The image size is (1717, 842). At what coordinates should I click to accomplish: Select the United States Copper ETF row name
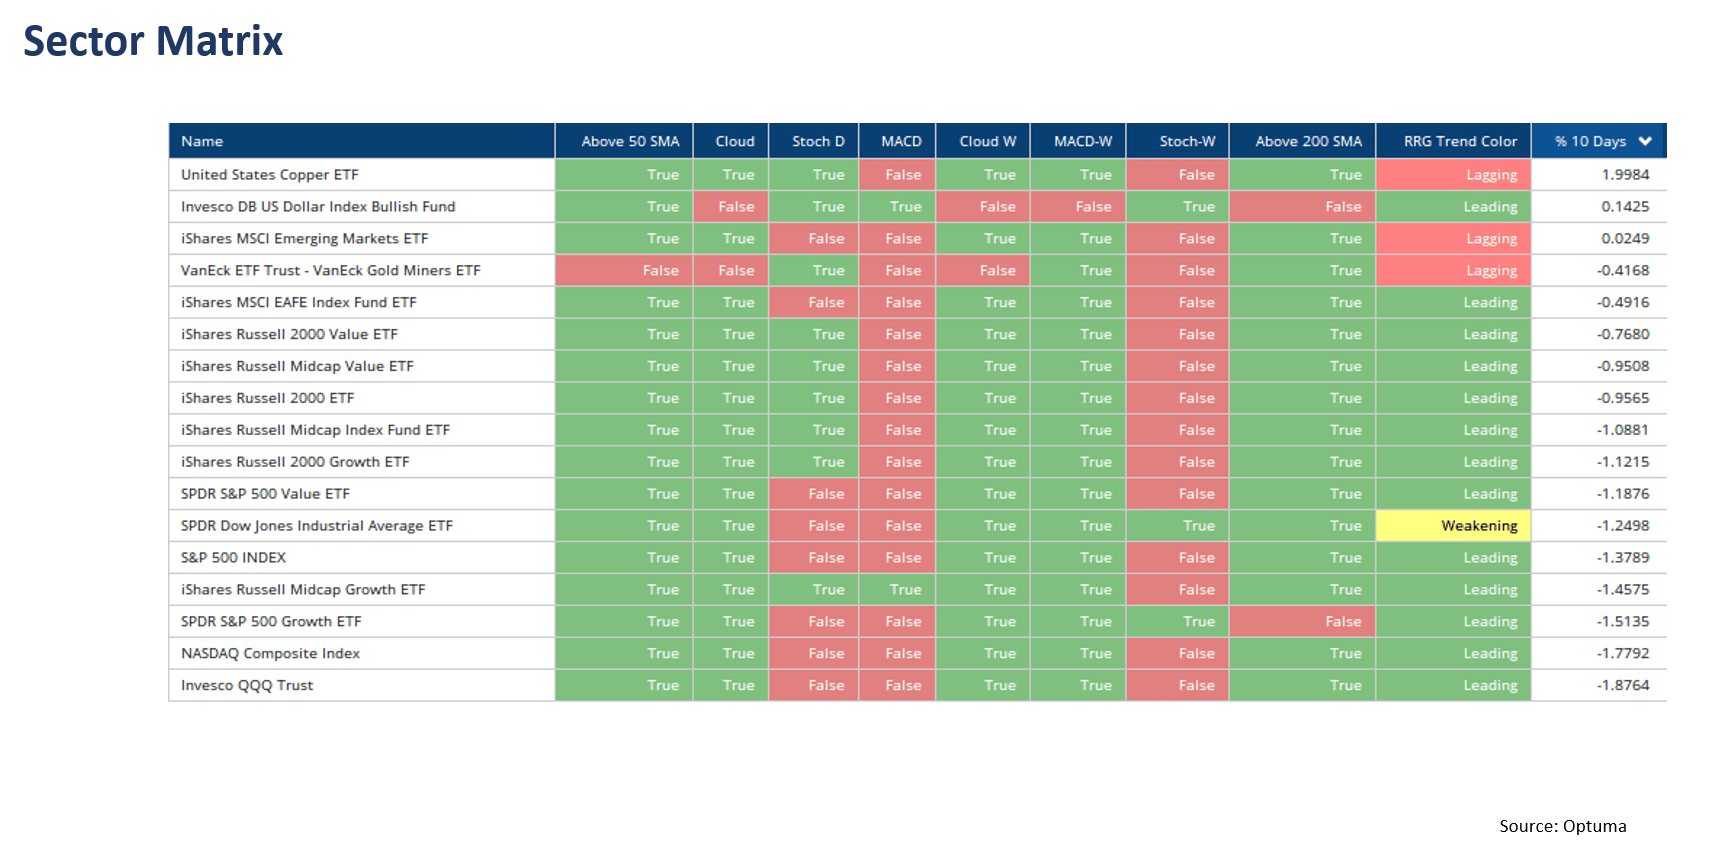(x=270, y=174)
